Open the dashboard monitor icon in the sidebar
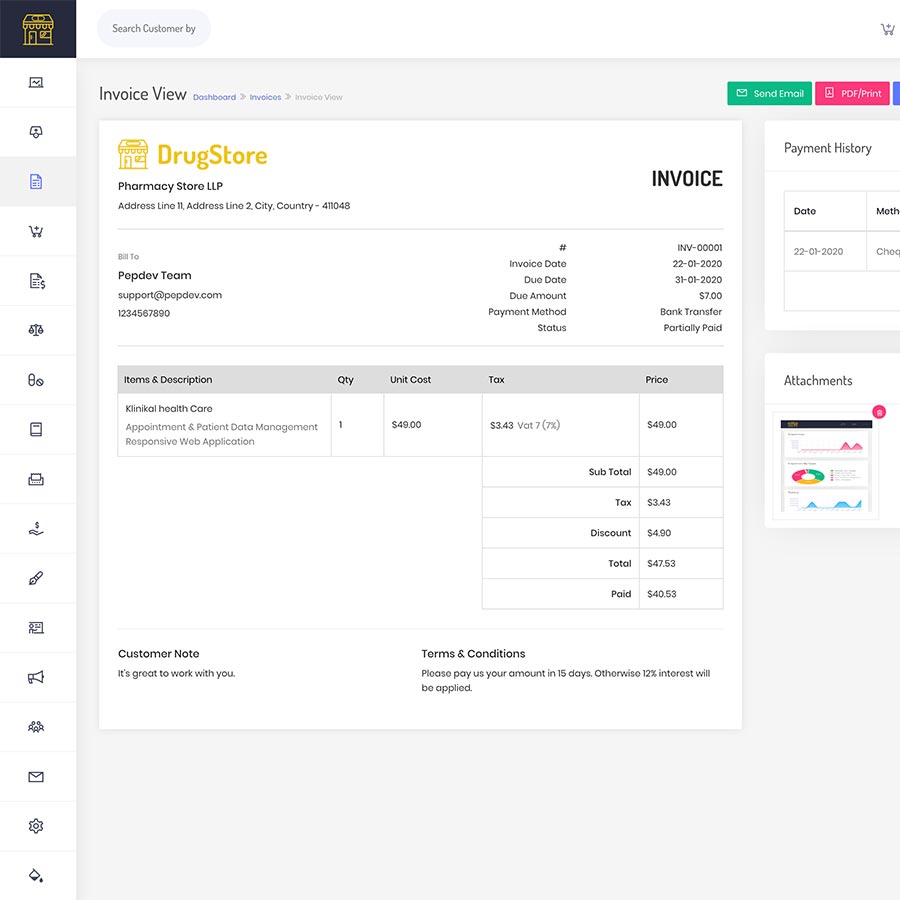 37,83
